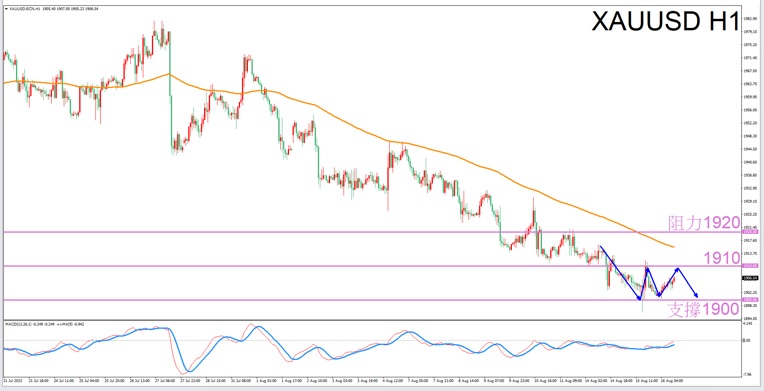This screenshot has width=764, height=391.
Task: Click the current price tag 1906.54
Action: point(749,278)
